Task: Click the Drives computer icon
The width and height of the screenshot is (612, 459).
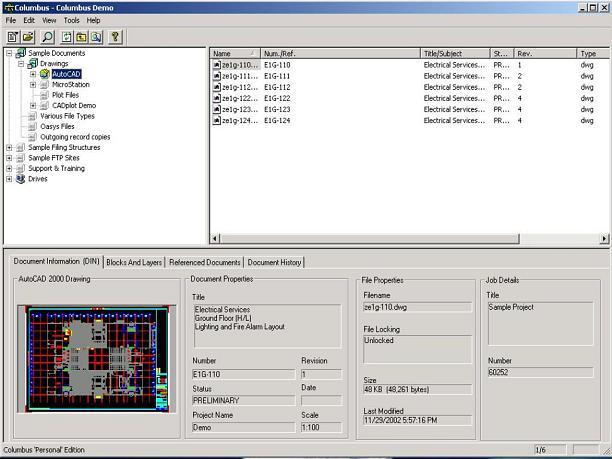Action: pyautogui.click(x=20, y=179)
